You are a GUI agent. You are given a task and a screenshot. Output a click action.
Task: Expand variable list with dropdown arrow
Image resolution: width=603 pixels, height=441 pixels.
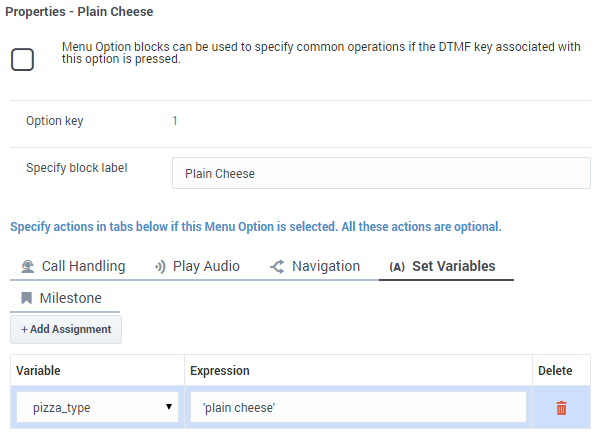(x=168, y=407)
